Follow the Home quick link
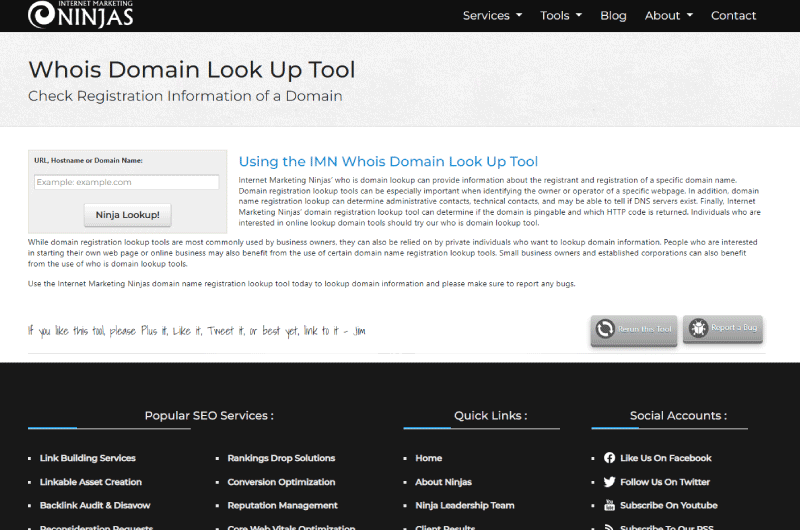Screen dimensions: 800x530 pyautogui.click(x=429, y=458)
